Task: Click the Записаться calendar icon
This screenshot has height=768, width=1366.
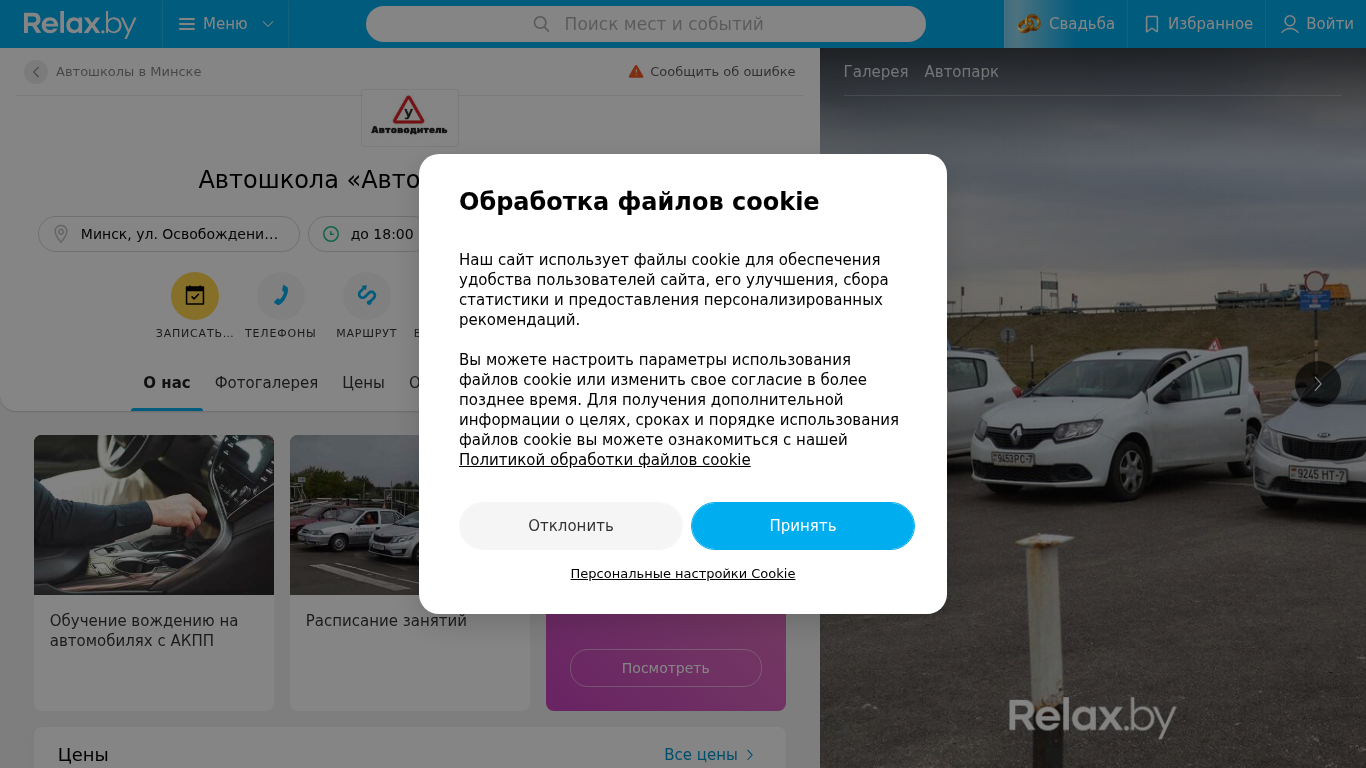Action: coord(195,296)
